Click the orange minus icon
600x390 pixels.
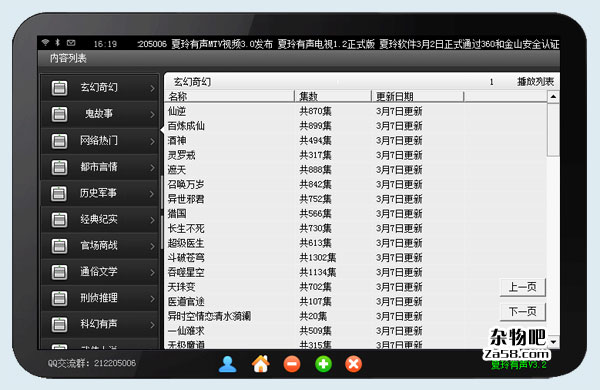292,364
